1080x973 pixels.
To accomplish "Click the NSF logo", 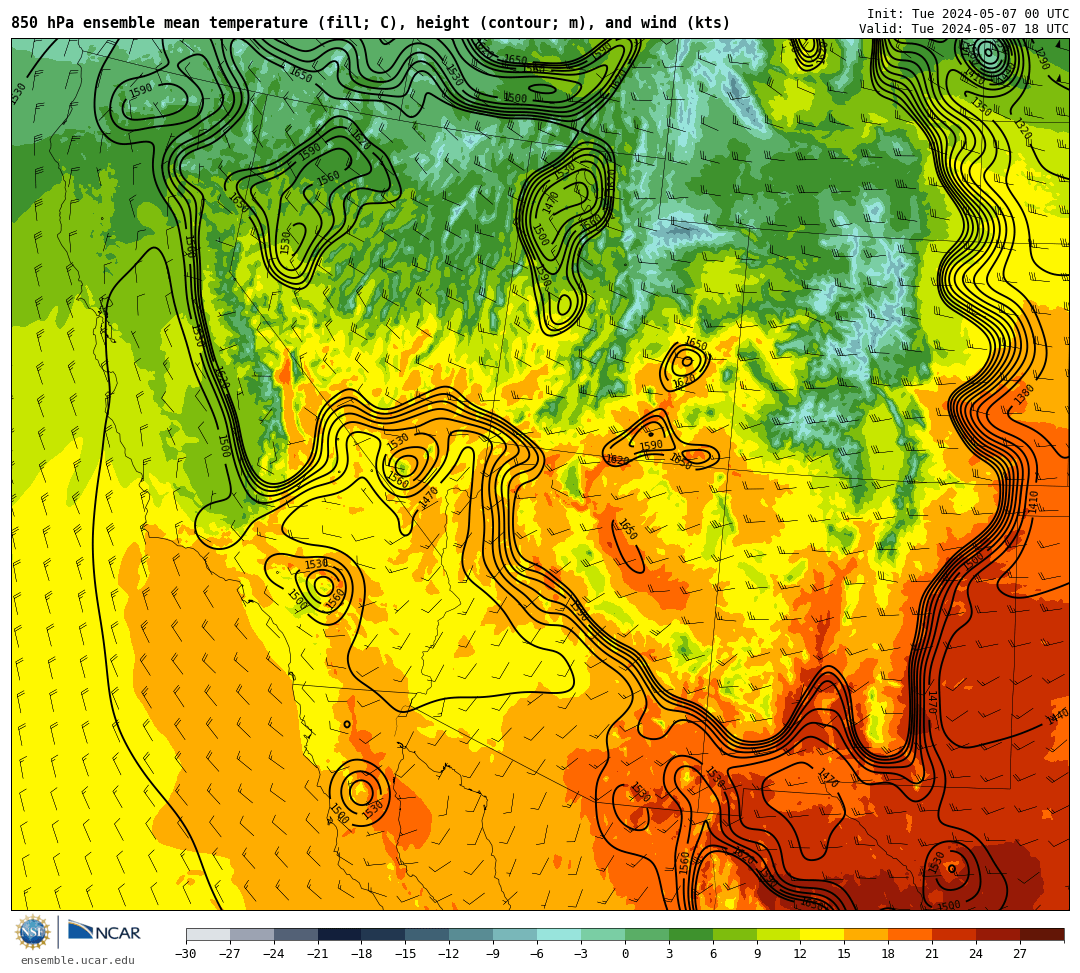I will click(33, 932).
